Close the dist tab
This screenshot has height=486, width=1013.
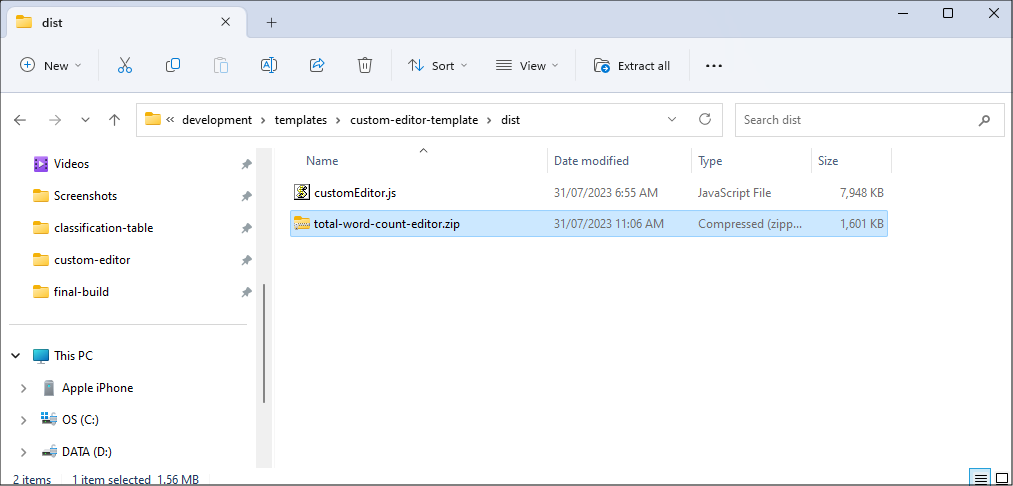225,21
